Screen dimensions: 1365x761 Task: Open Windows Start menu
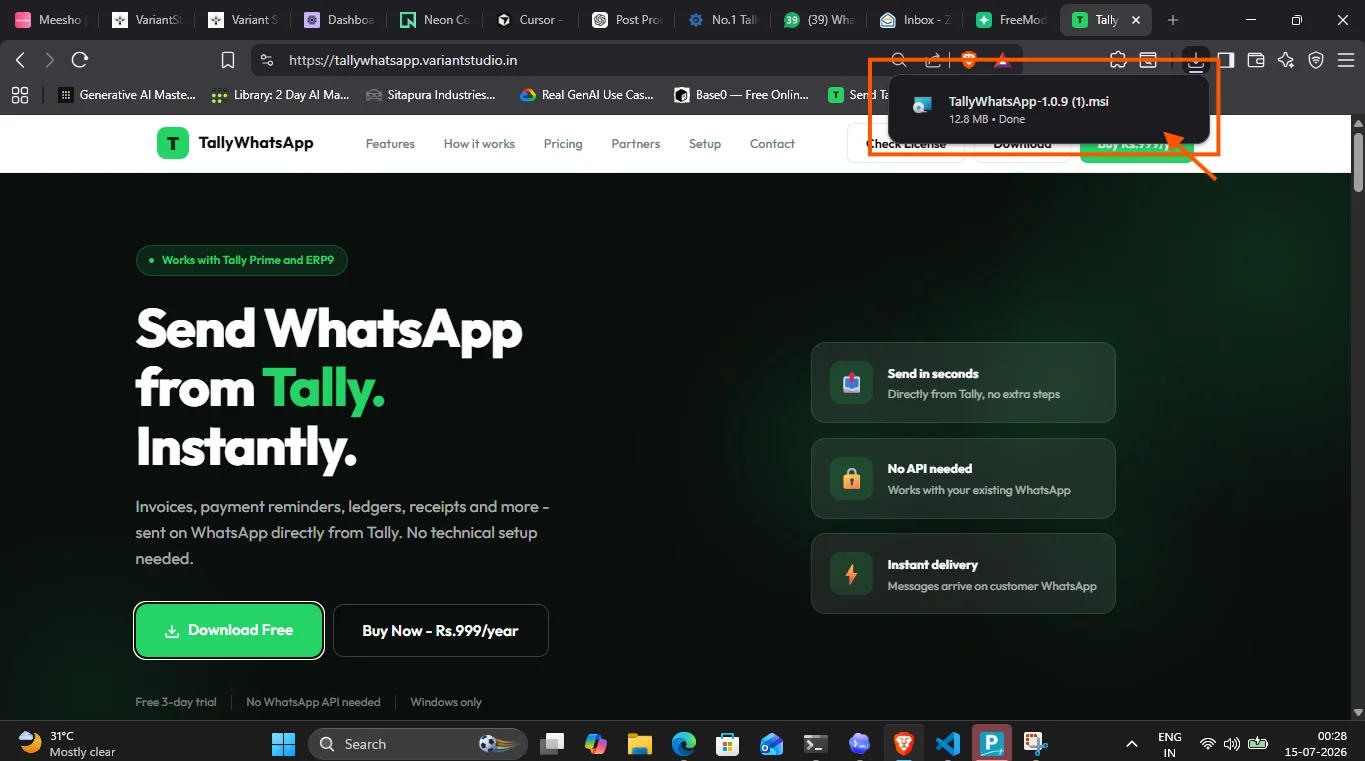(284, 744)
